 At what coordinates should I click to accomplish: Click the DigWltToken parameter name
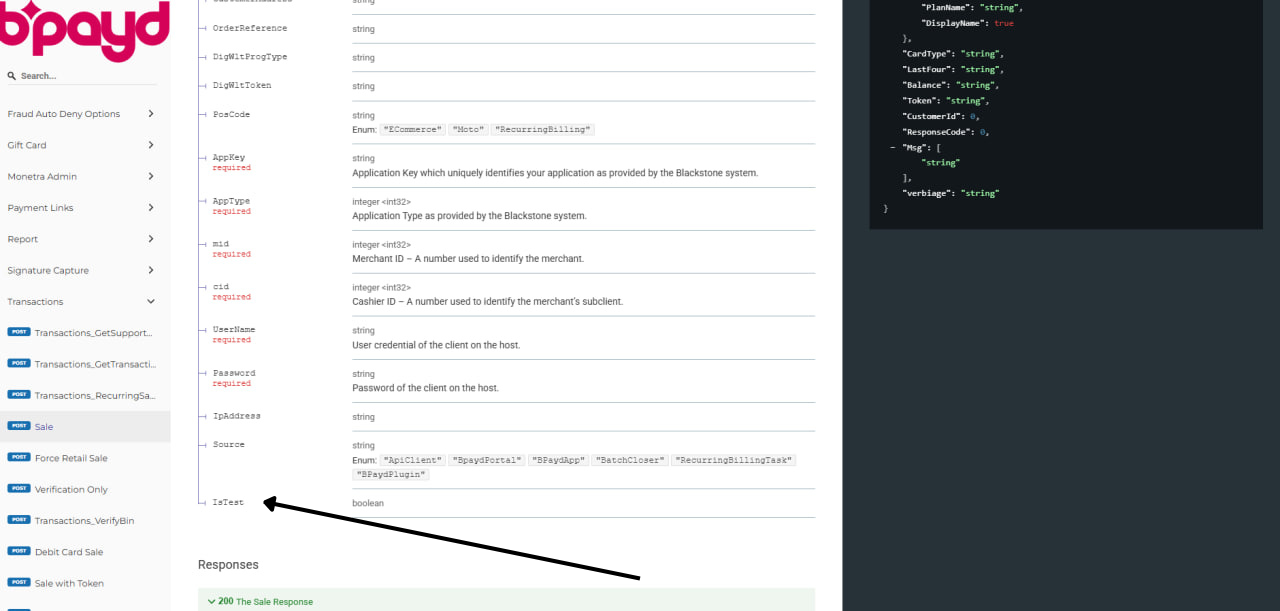pos(242,85)
